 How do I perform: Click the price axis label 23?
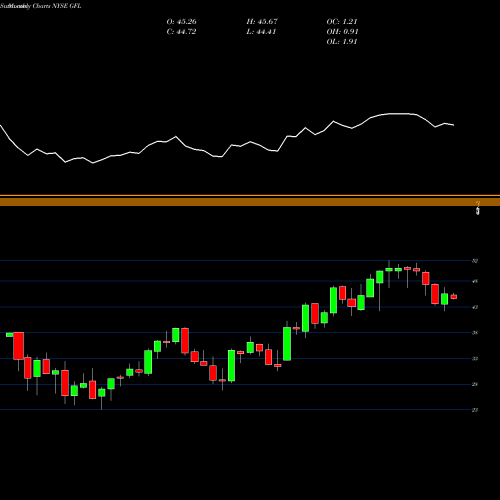(x=475, y=410)
